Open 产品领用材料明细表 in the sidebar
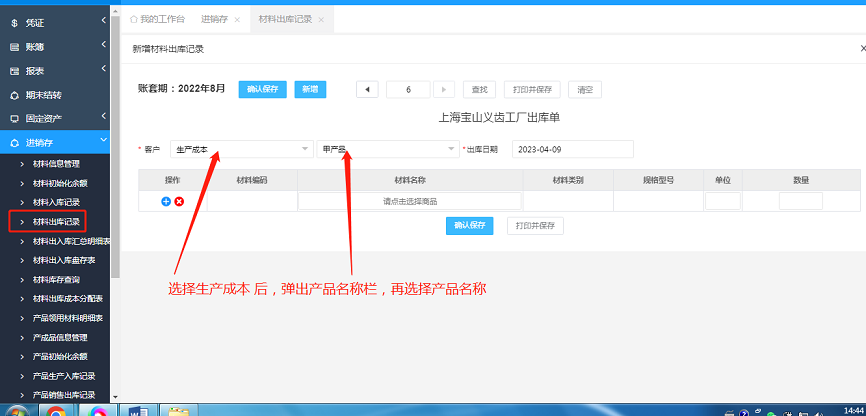Screen dimensions: 866x416 click(x=67, y=318)
